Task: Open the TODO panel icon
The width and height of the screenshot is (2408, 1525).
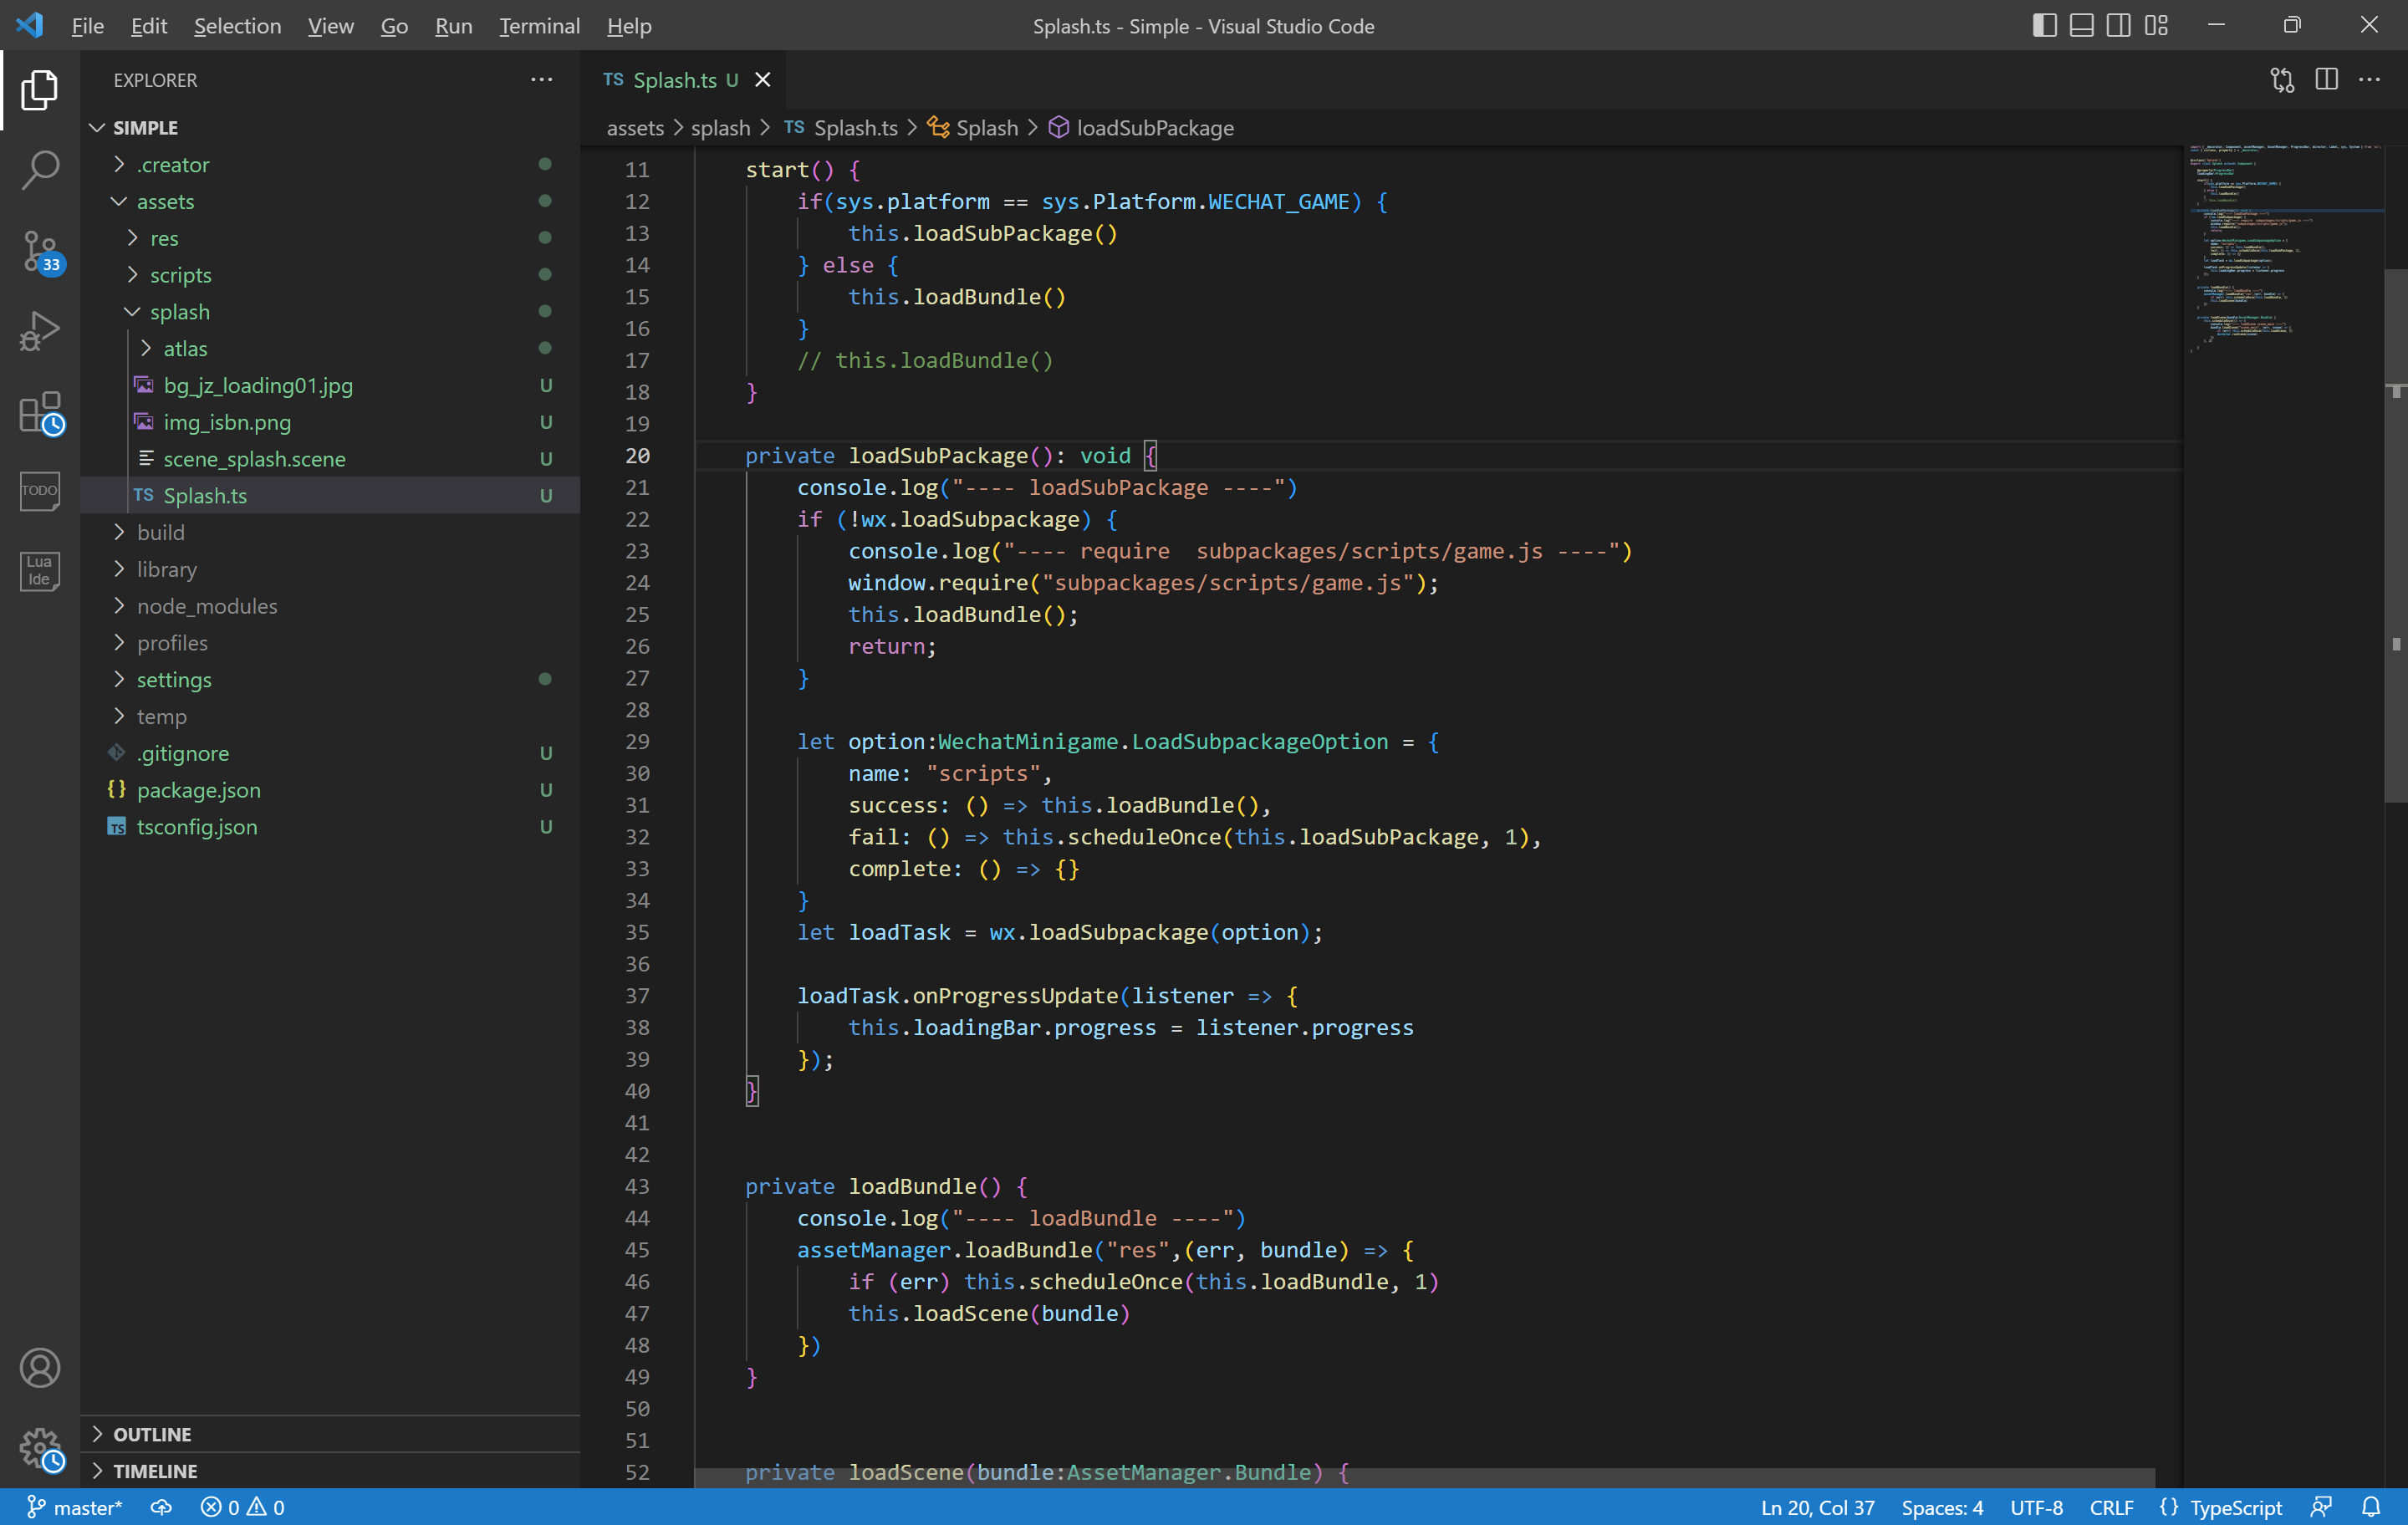Action: [40, 491]
